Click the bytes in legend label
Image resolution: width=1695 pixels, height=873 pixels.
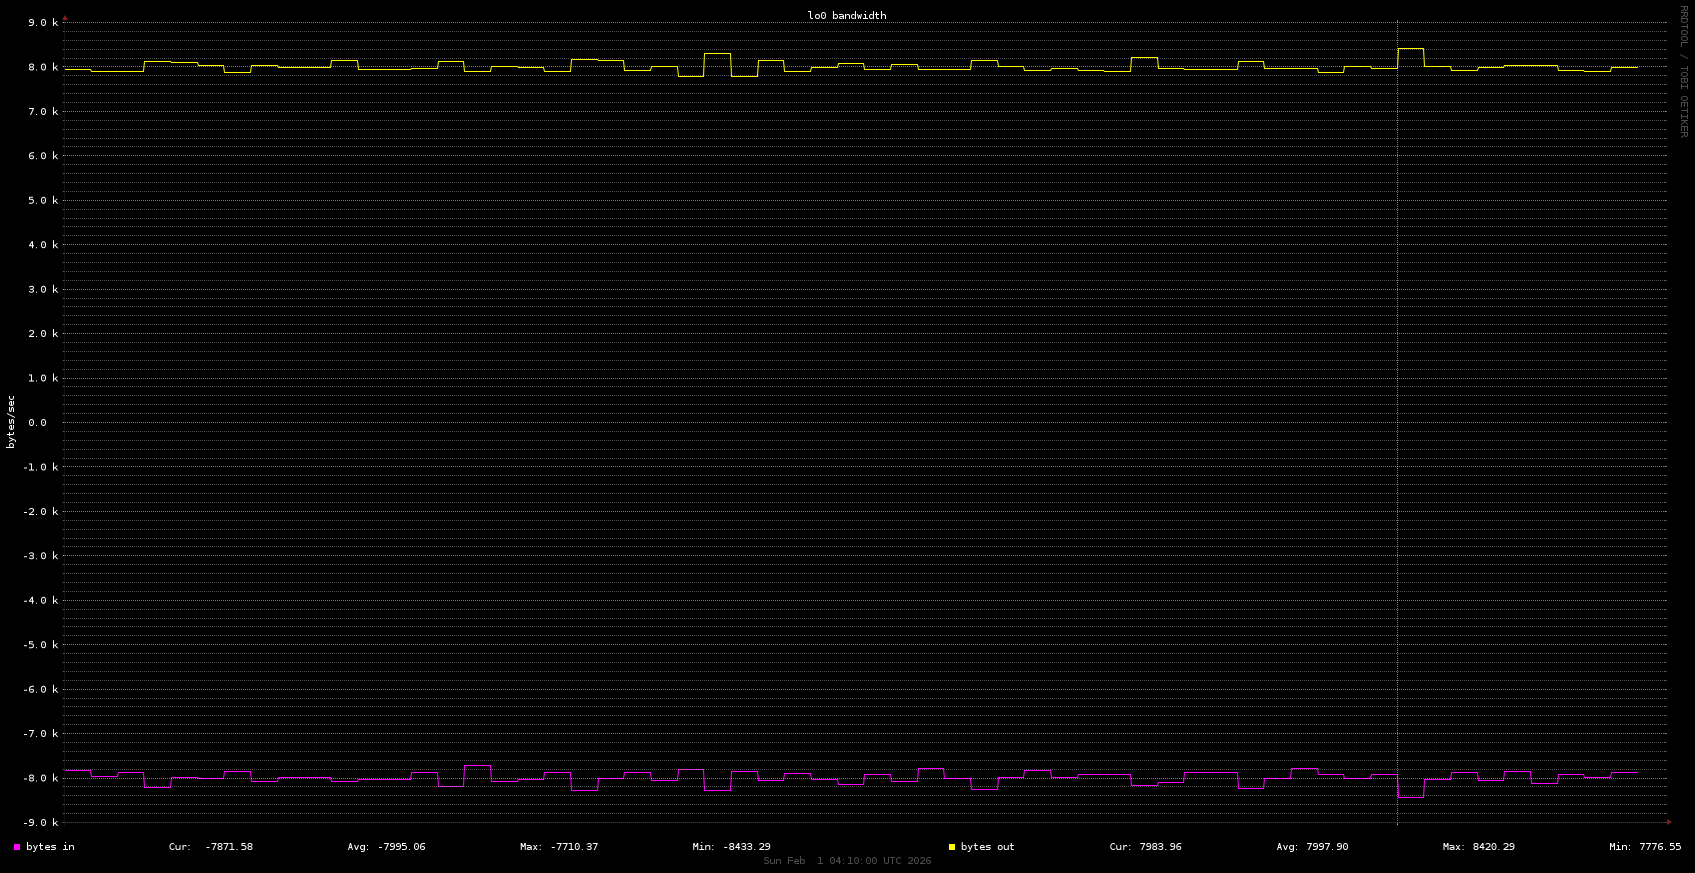[x=50, y=847]
